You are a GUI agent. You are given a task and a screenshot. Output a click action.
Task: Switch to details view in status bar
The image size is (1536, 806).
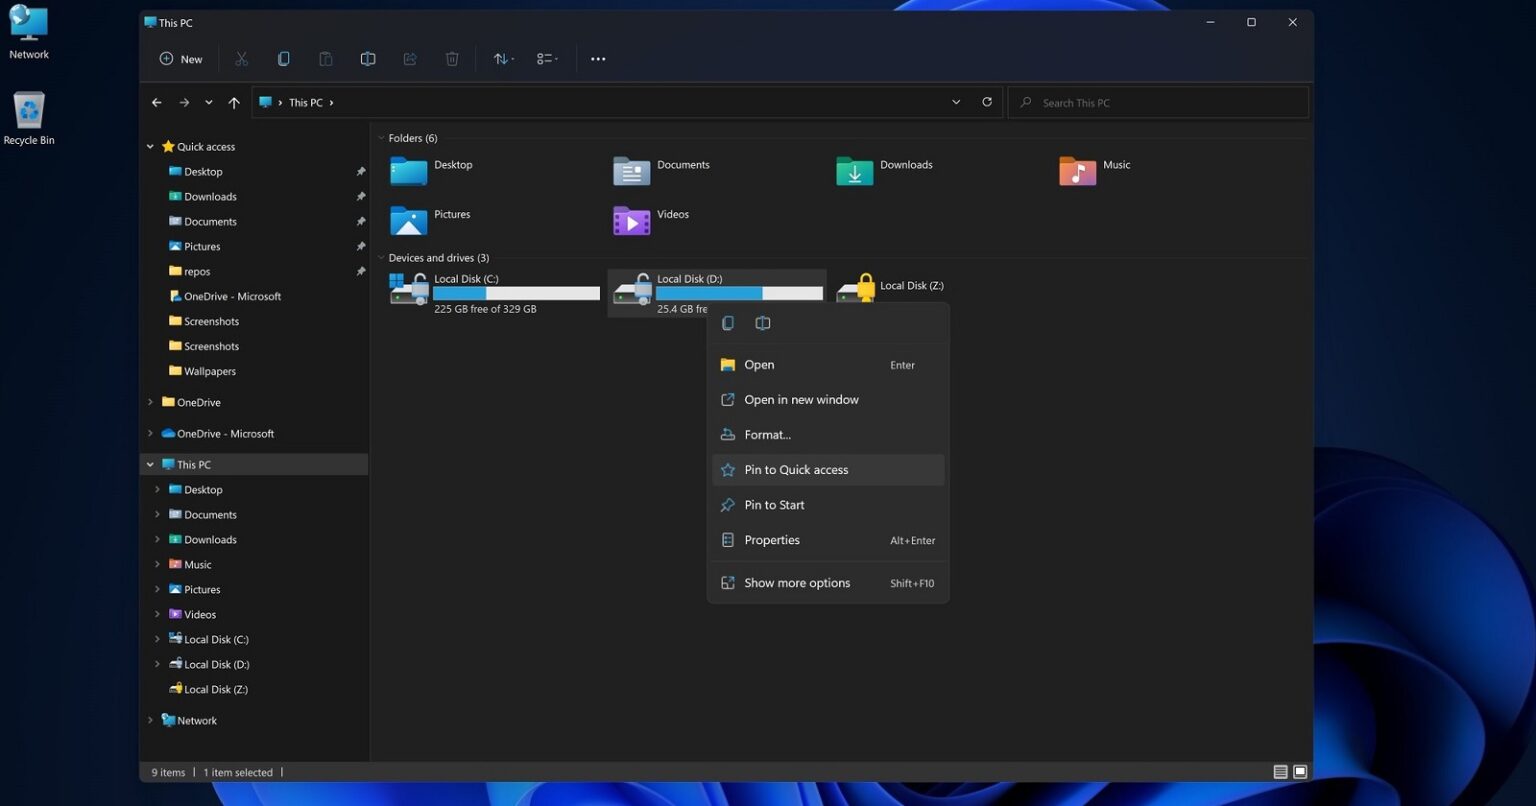tap(1280, 771)
